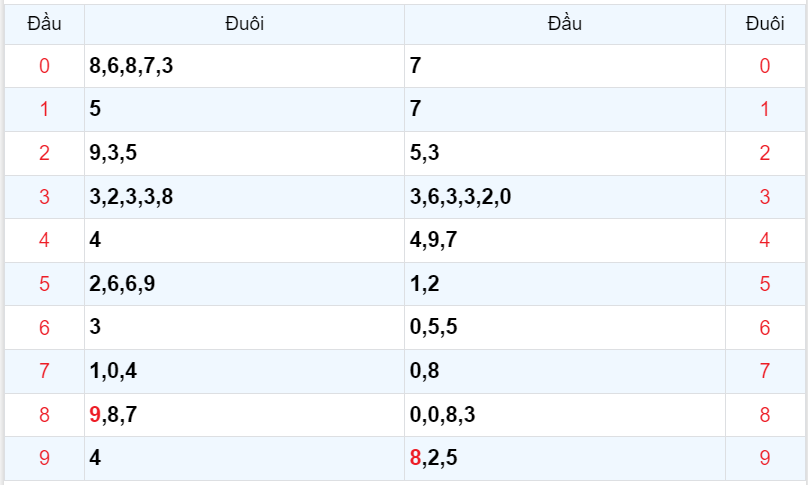The image size is (808, 485).
Task: Click the left 'Đuôi' column header
Action: (x=244, y=24)
